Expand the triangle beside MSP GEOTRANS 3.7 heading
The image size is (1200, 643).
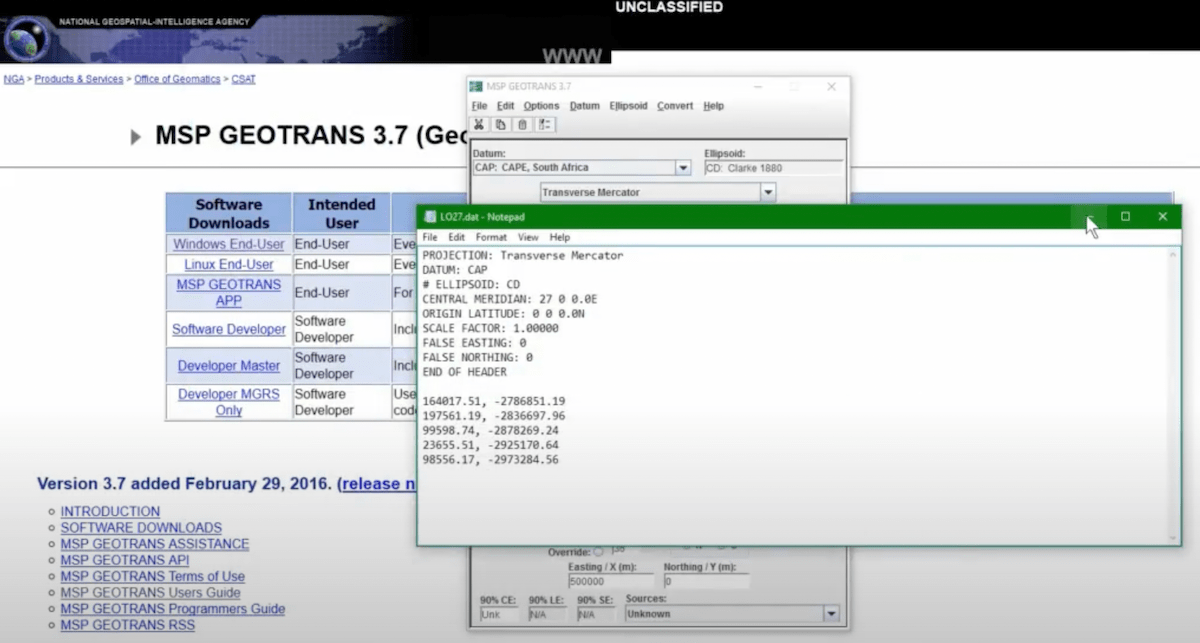[x=136, y=137]
